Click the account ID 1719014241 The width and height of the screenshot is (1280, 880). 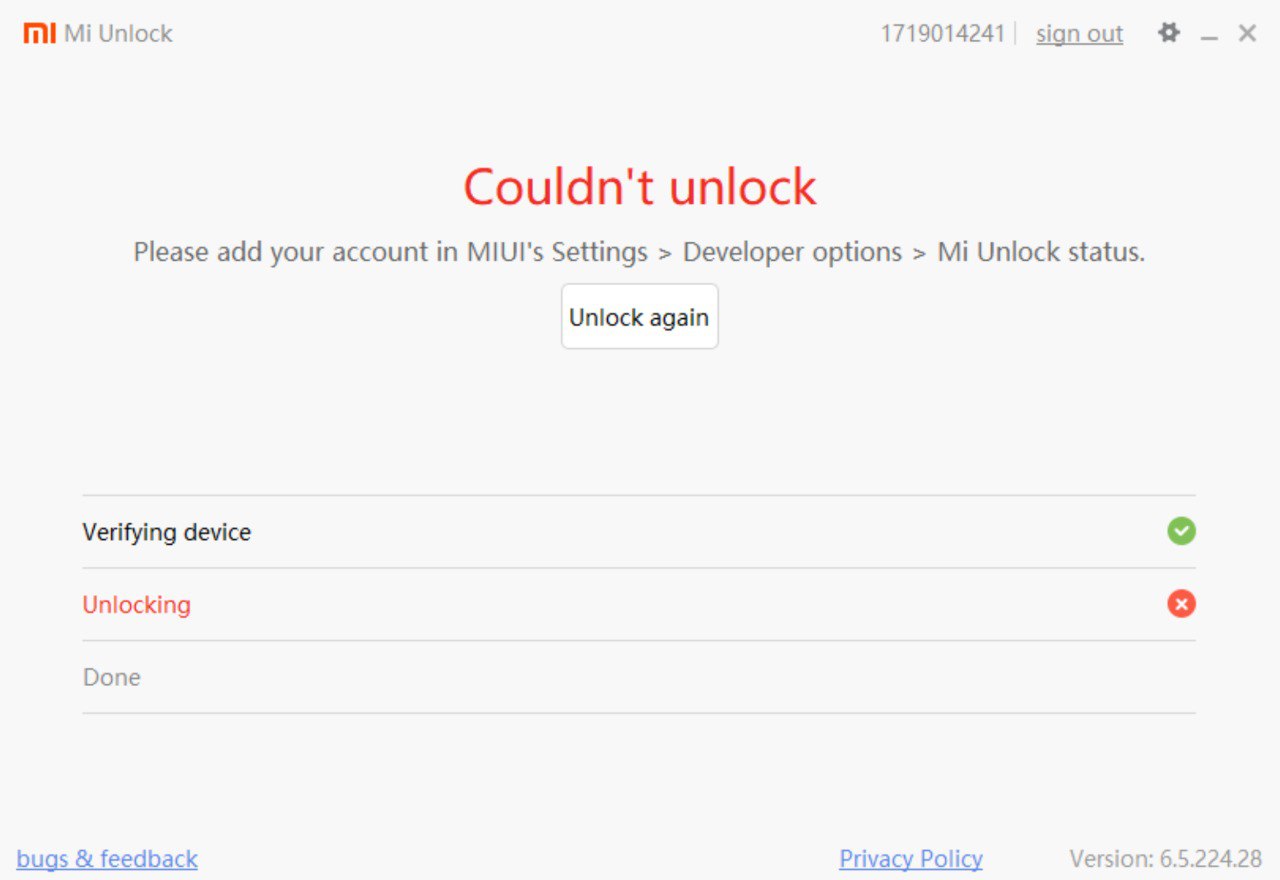942,34
